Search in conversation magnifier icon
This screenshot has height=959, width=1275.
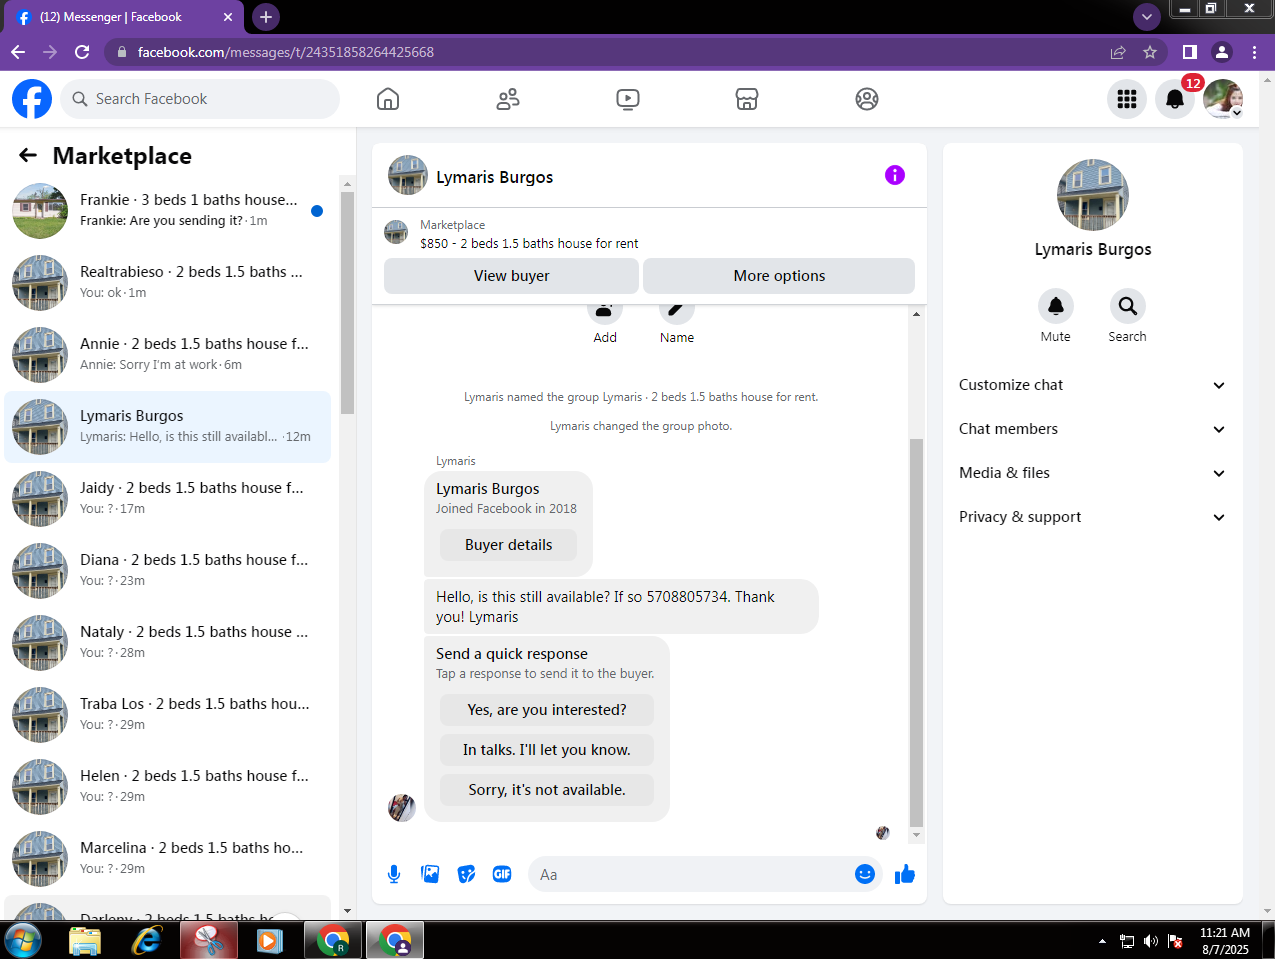1127,306
